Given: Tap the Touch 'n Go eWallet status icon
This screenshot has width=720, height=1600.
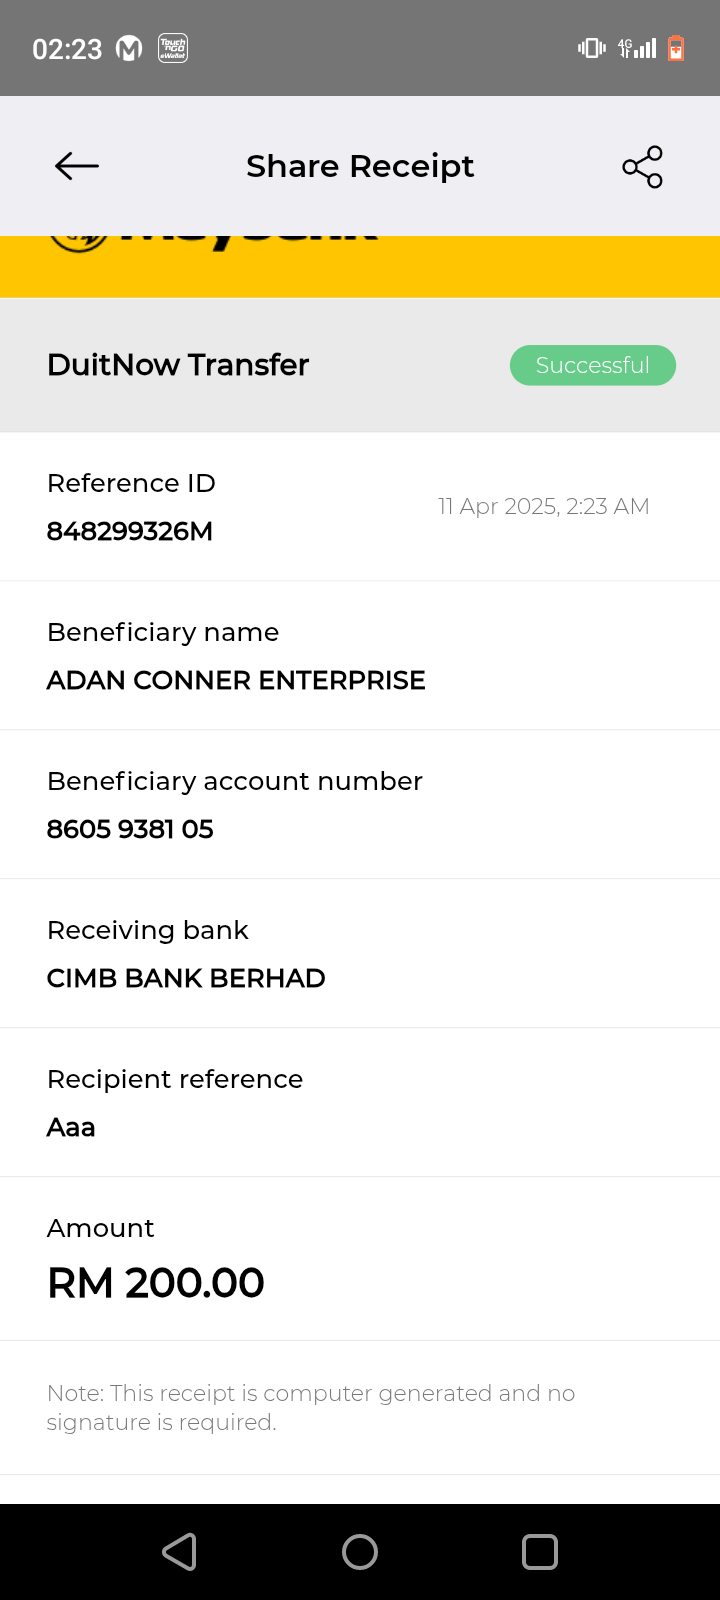Looking at the screenshot, I should click(x=173, y=48).
